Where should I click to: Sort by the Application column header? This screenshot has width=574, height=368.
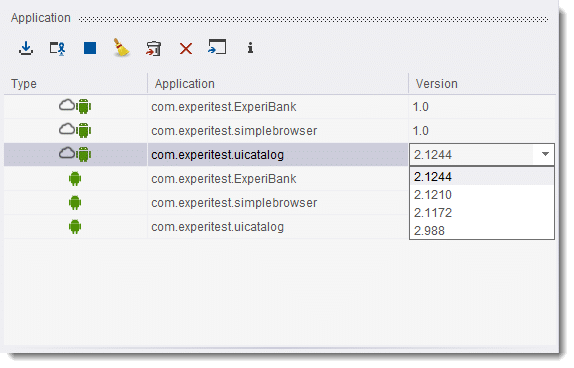(278, 83)
